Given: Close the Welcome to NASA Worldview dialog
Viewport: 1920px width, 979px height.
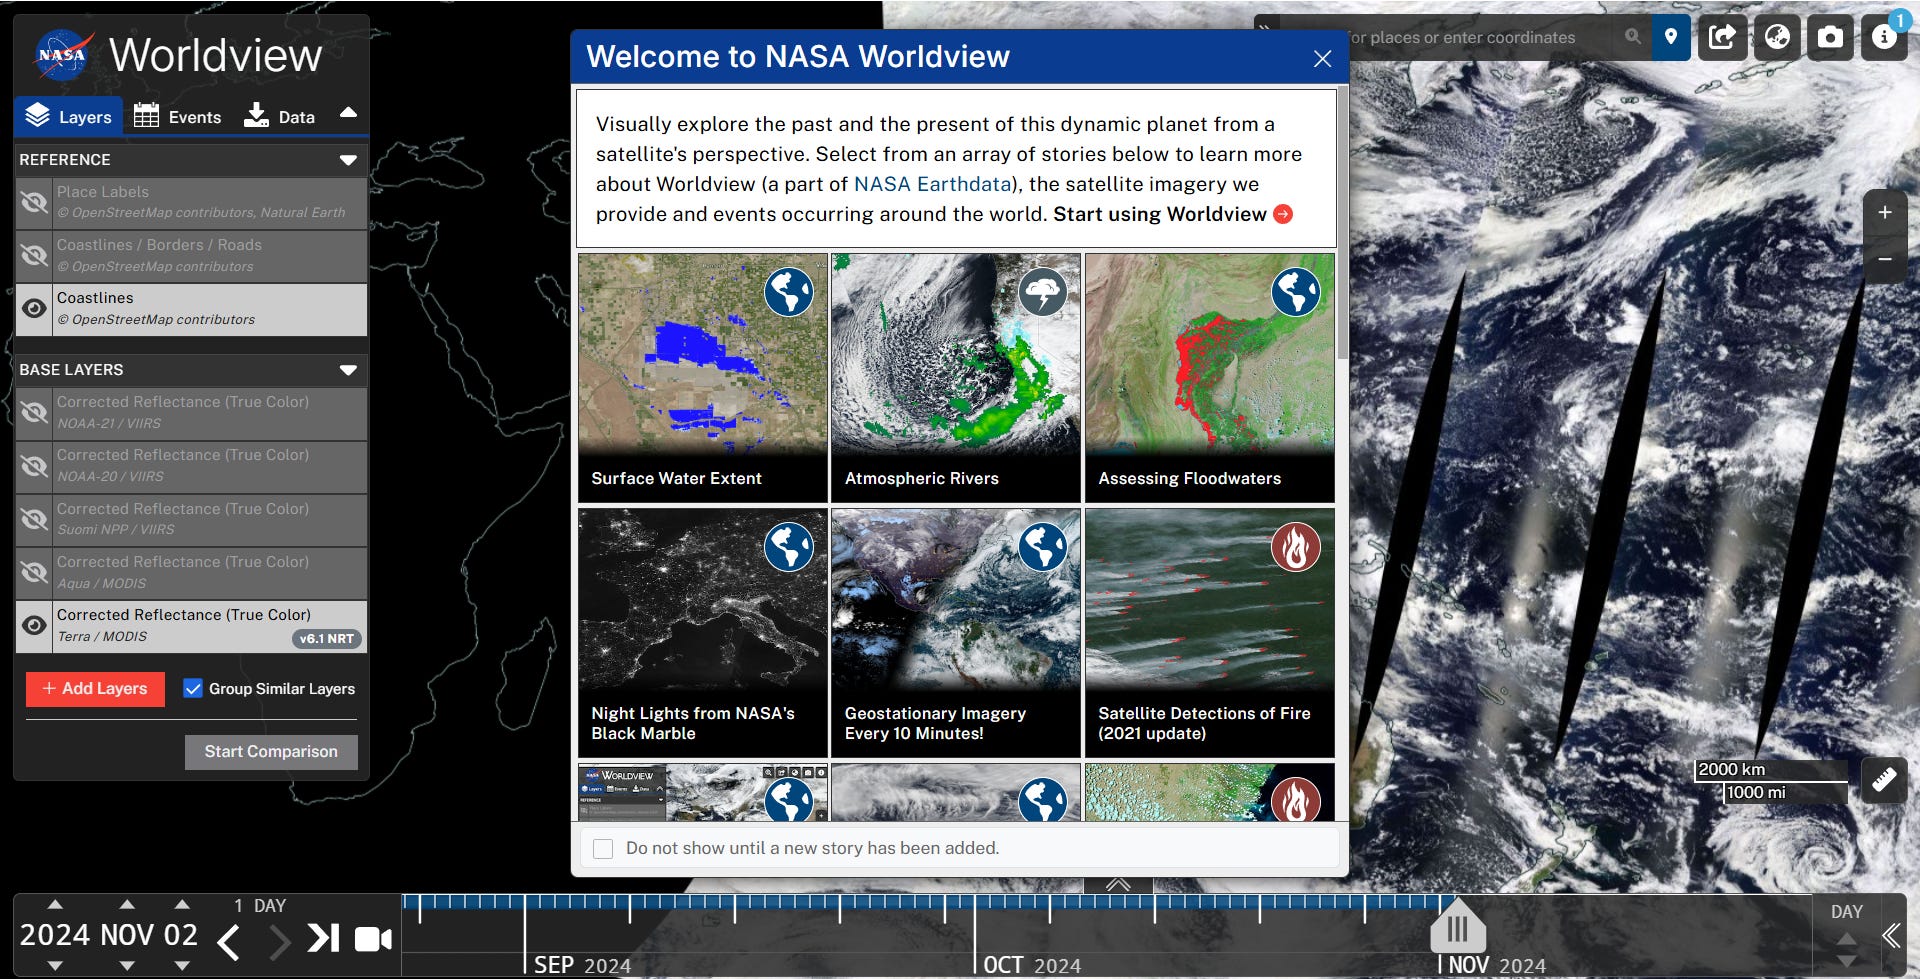Looking at the screenshot, I should click(x=1322, y=59).
